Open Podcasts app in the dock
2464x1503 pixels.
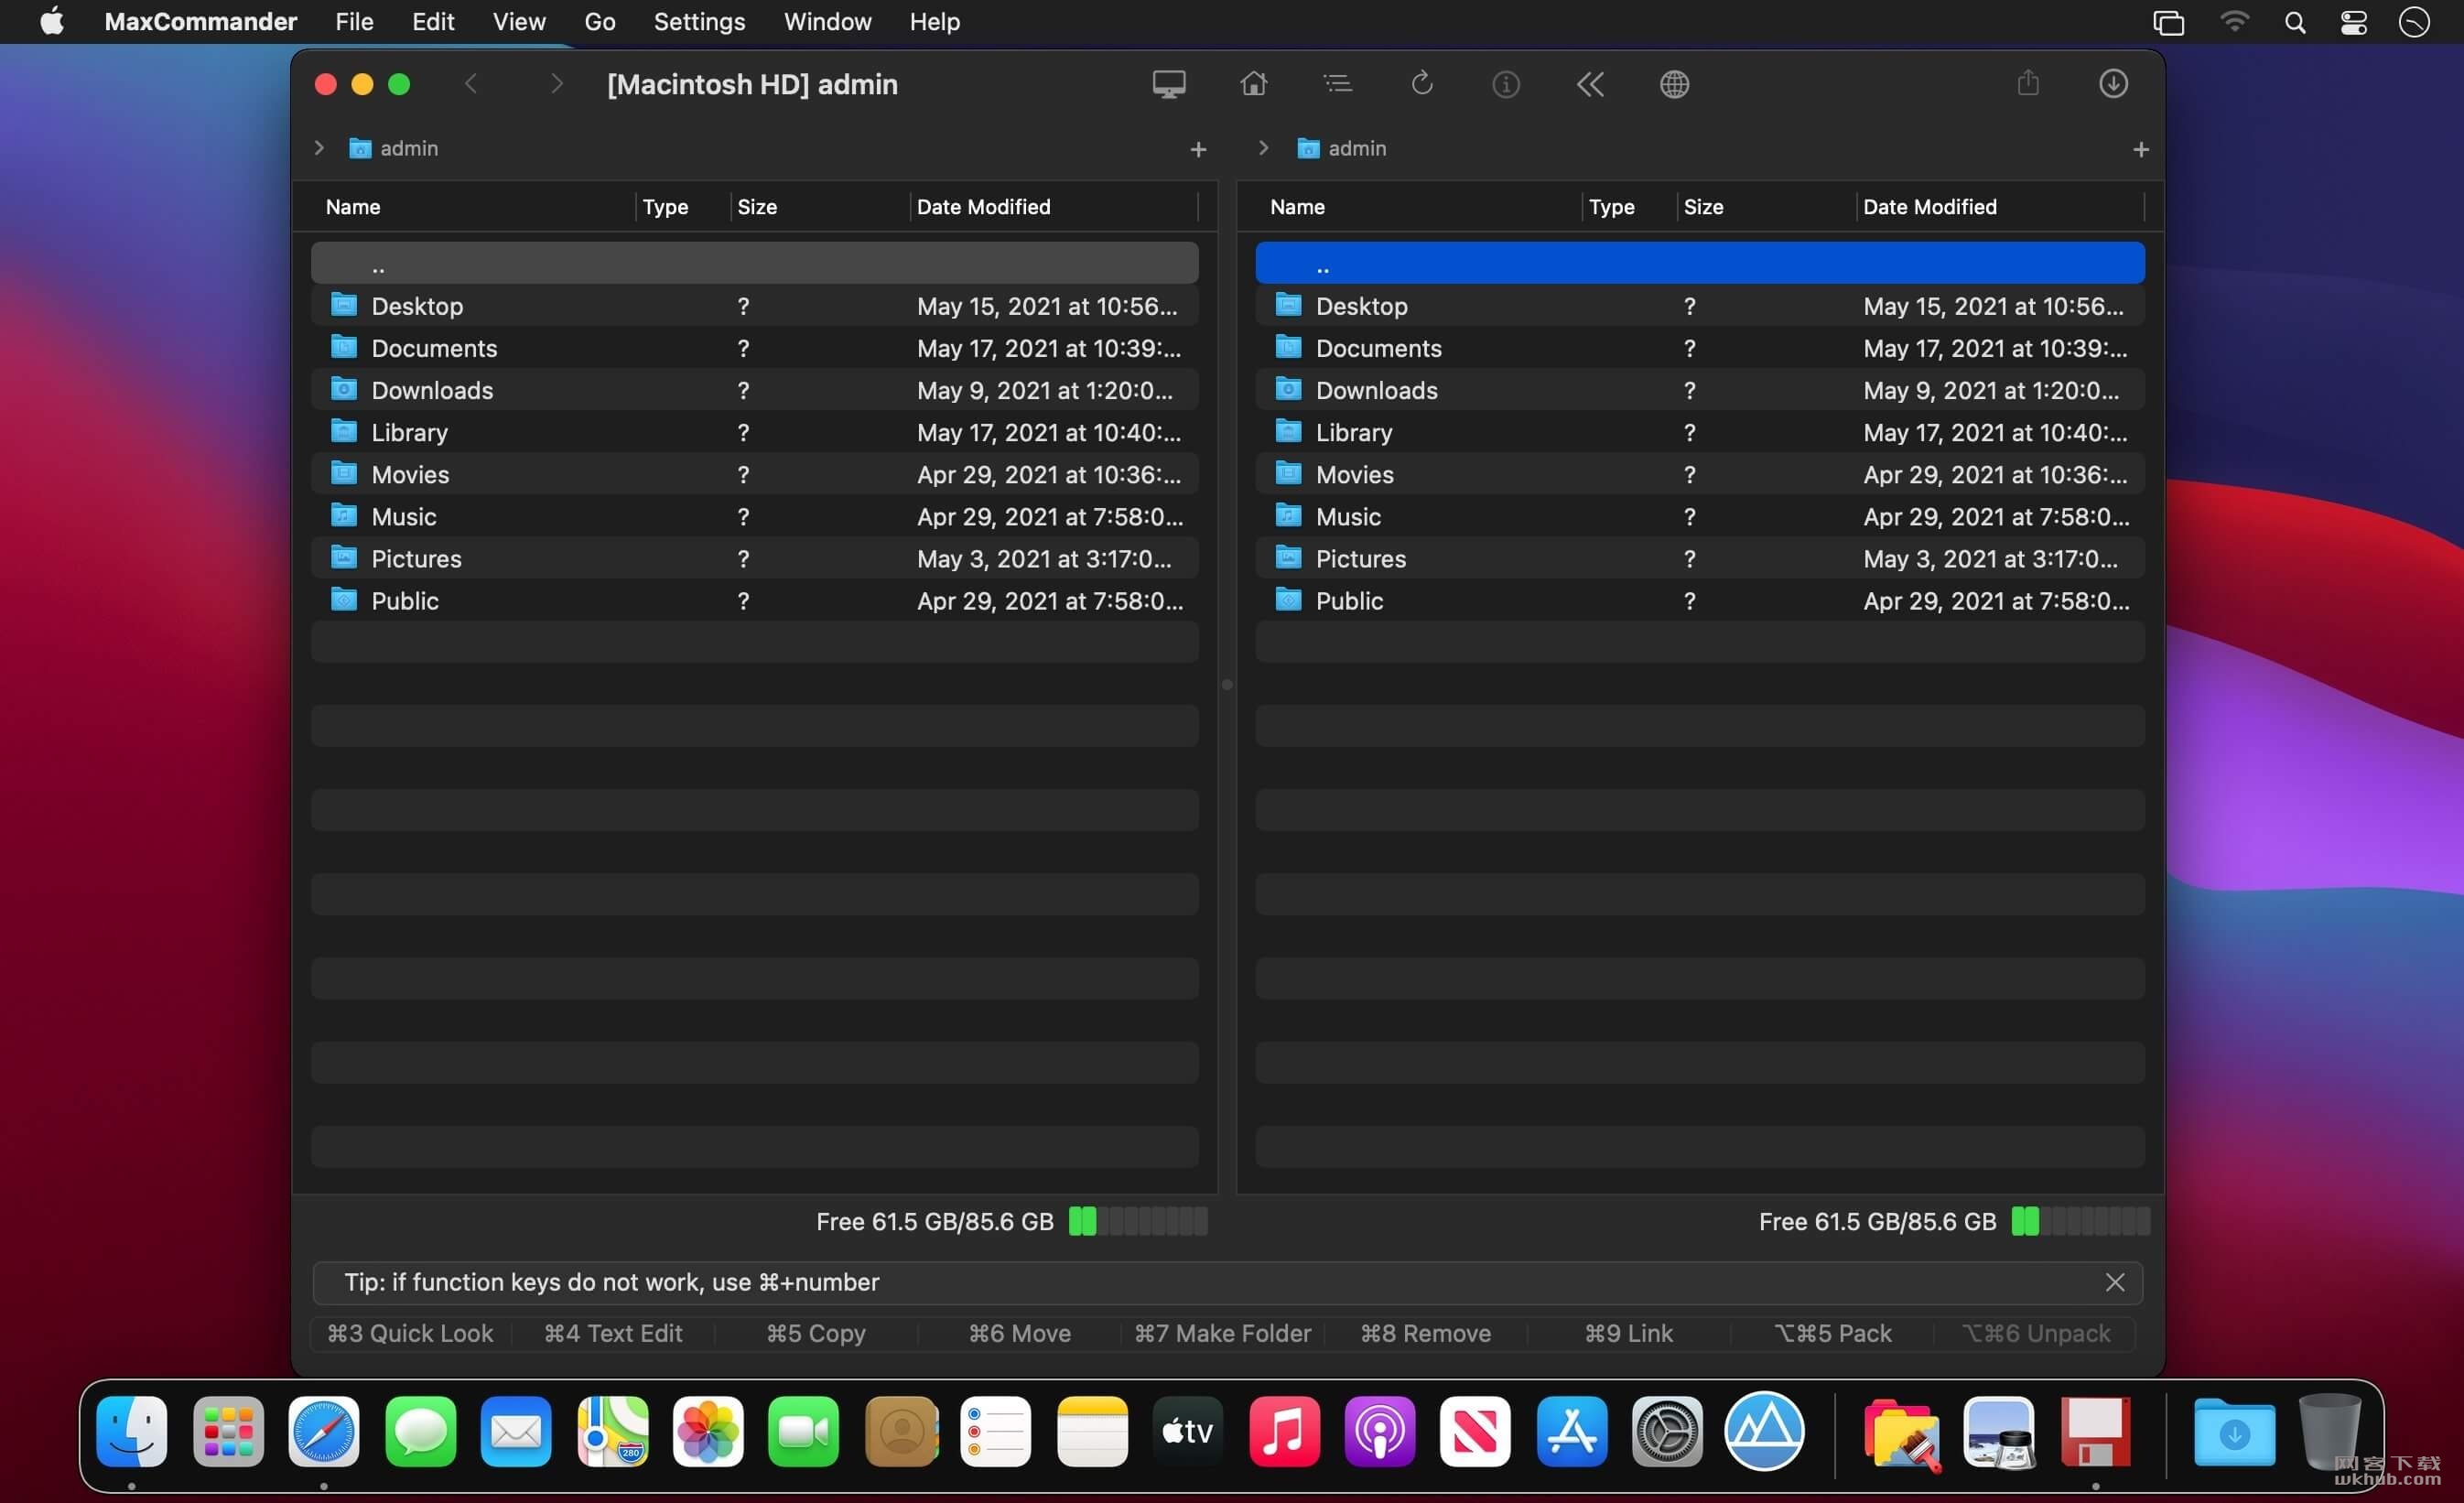(1380, 1431)
